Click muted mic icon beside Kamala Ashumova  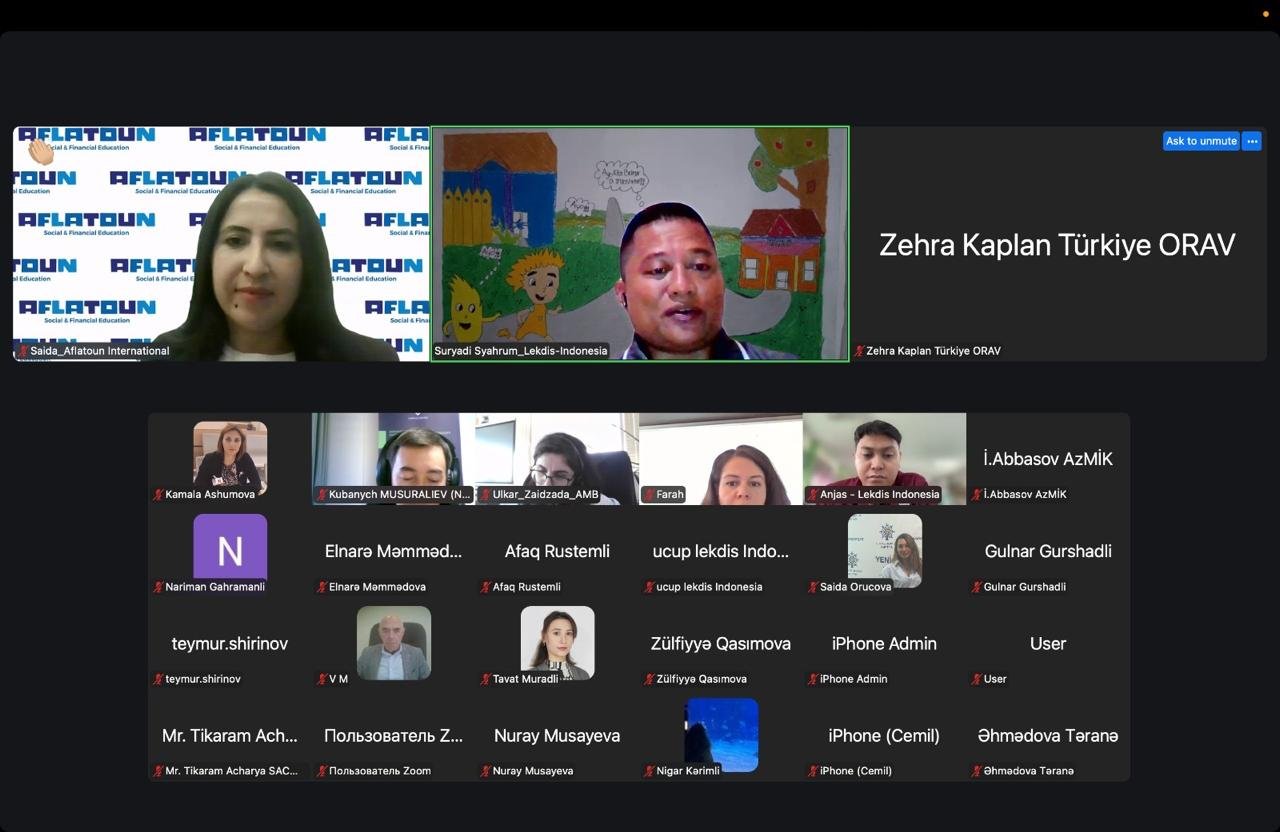(x=158, y=494)
